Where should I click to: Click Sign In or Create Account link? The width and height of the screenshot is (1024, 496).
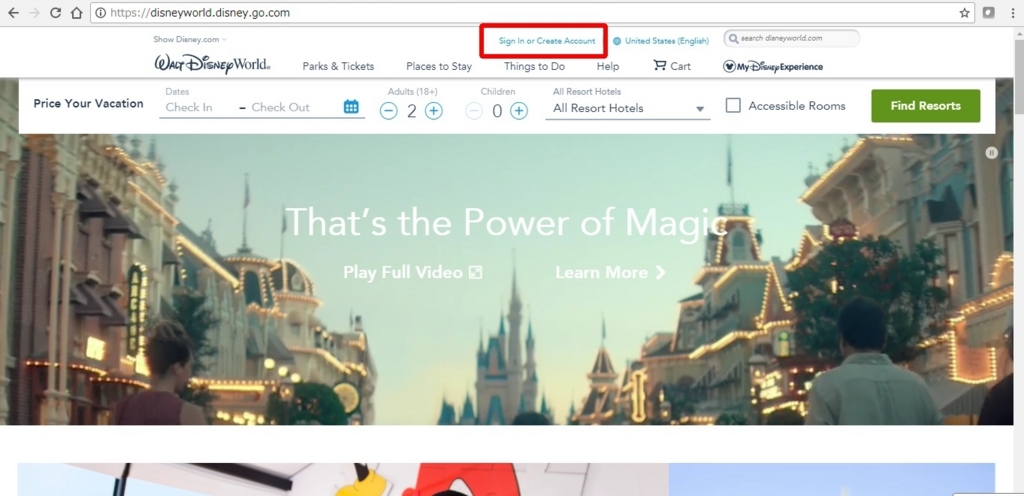click(x=547, y=41)
